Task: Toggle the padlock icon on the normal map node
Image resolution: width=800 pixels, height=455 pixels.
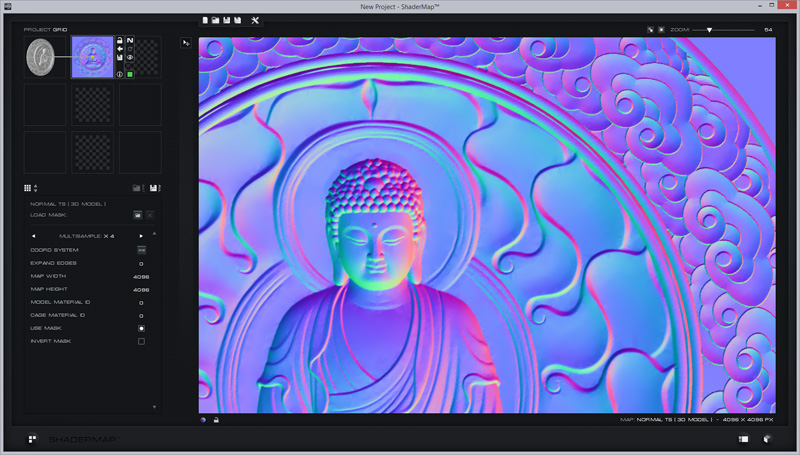Action: click(120, 40)
